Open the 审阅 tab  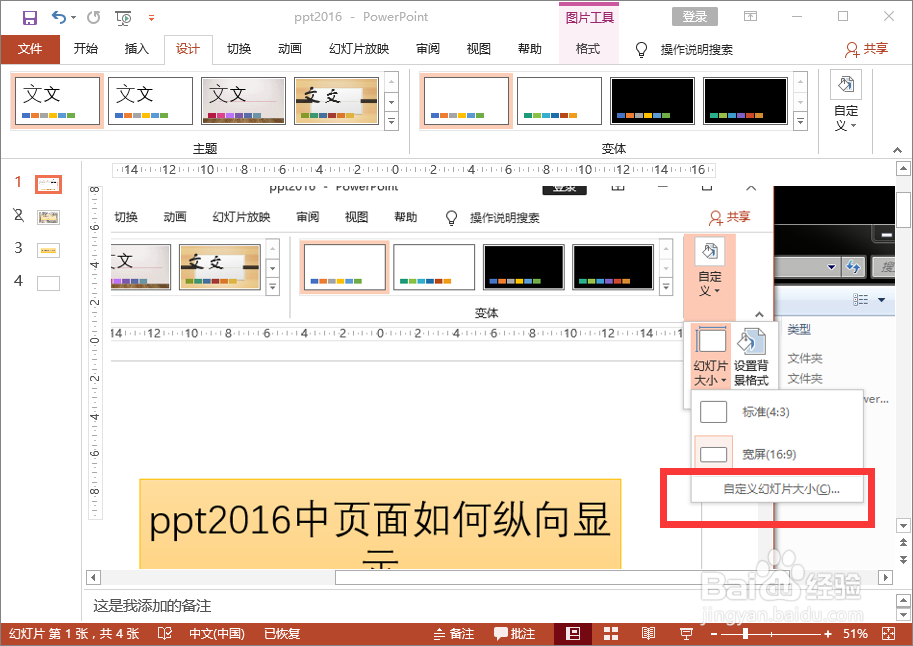(x=428, y=49)
